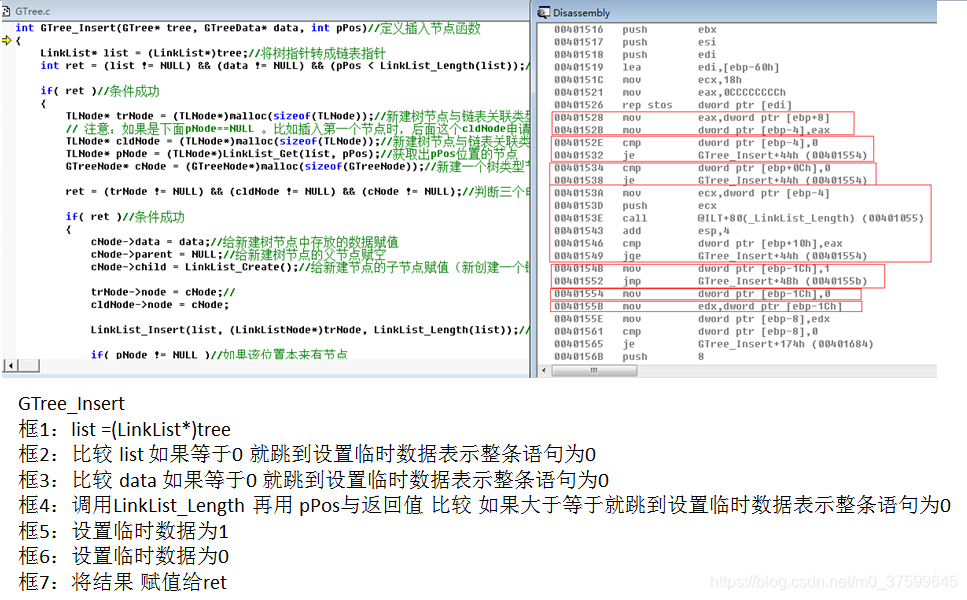Click disassembly line 0040153D push ecx
This screenshot has height=600, width=967.
tap(635, 206)
